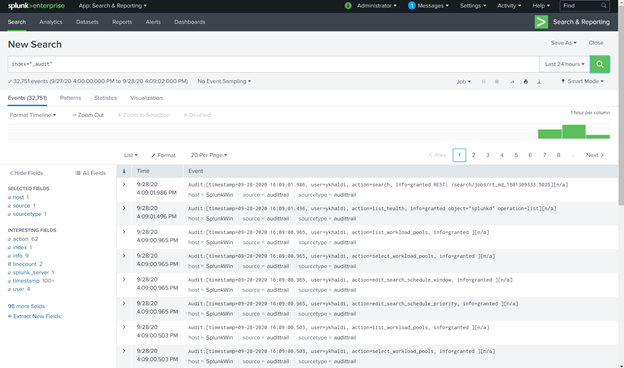
Task: Open the Dashboards menu item
Action: (x=190, y=22)
